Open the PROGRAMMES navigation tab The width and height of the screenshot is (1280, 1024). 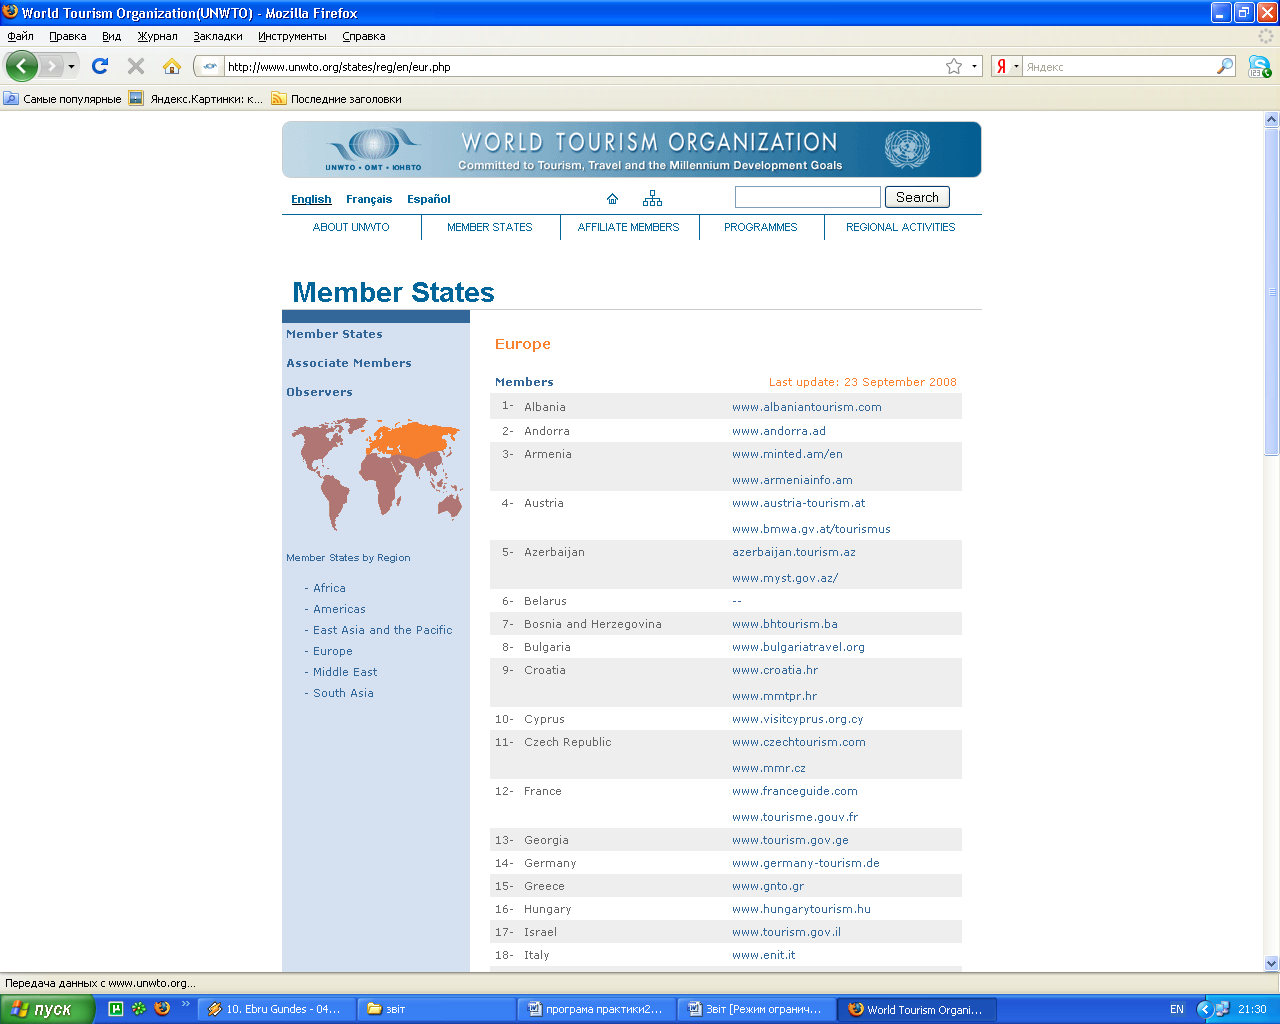tap(761, 227)
